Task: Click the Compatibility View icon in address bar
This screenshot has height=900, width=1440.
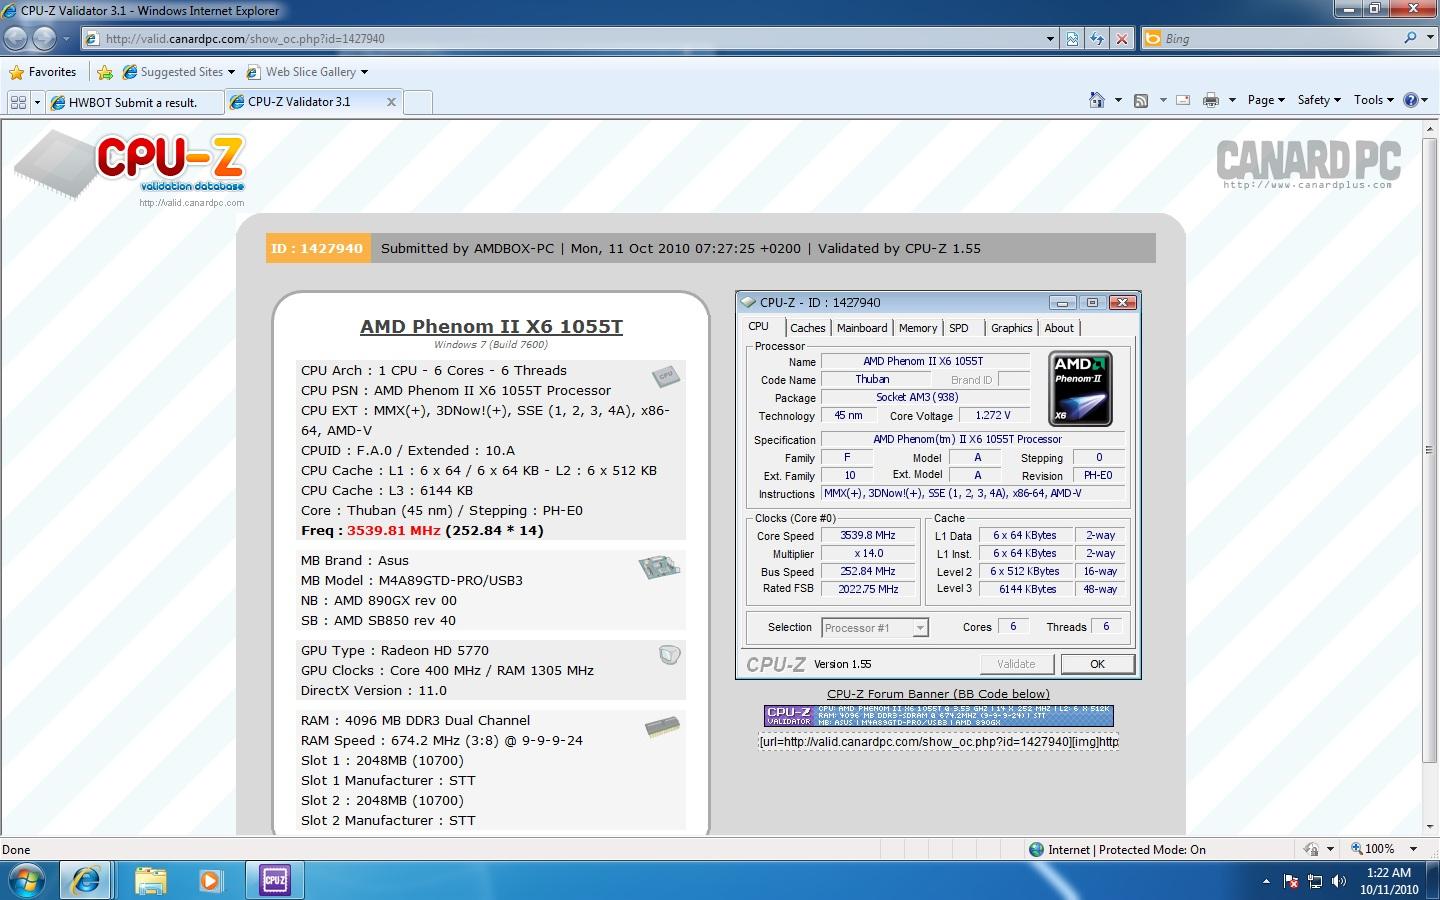Action: (1072, 38)
